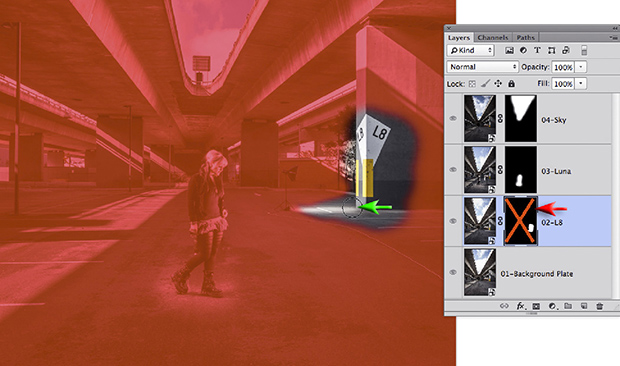Image resolution: width=620 pixels, height=366 pixels.
Task: Hide the 03-Luna layer
Action: click(453, 170)
